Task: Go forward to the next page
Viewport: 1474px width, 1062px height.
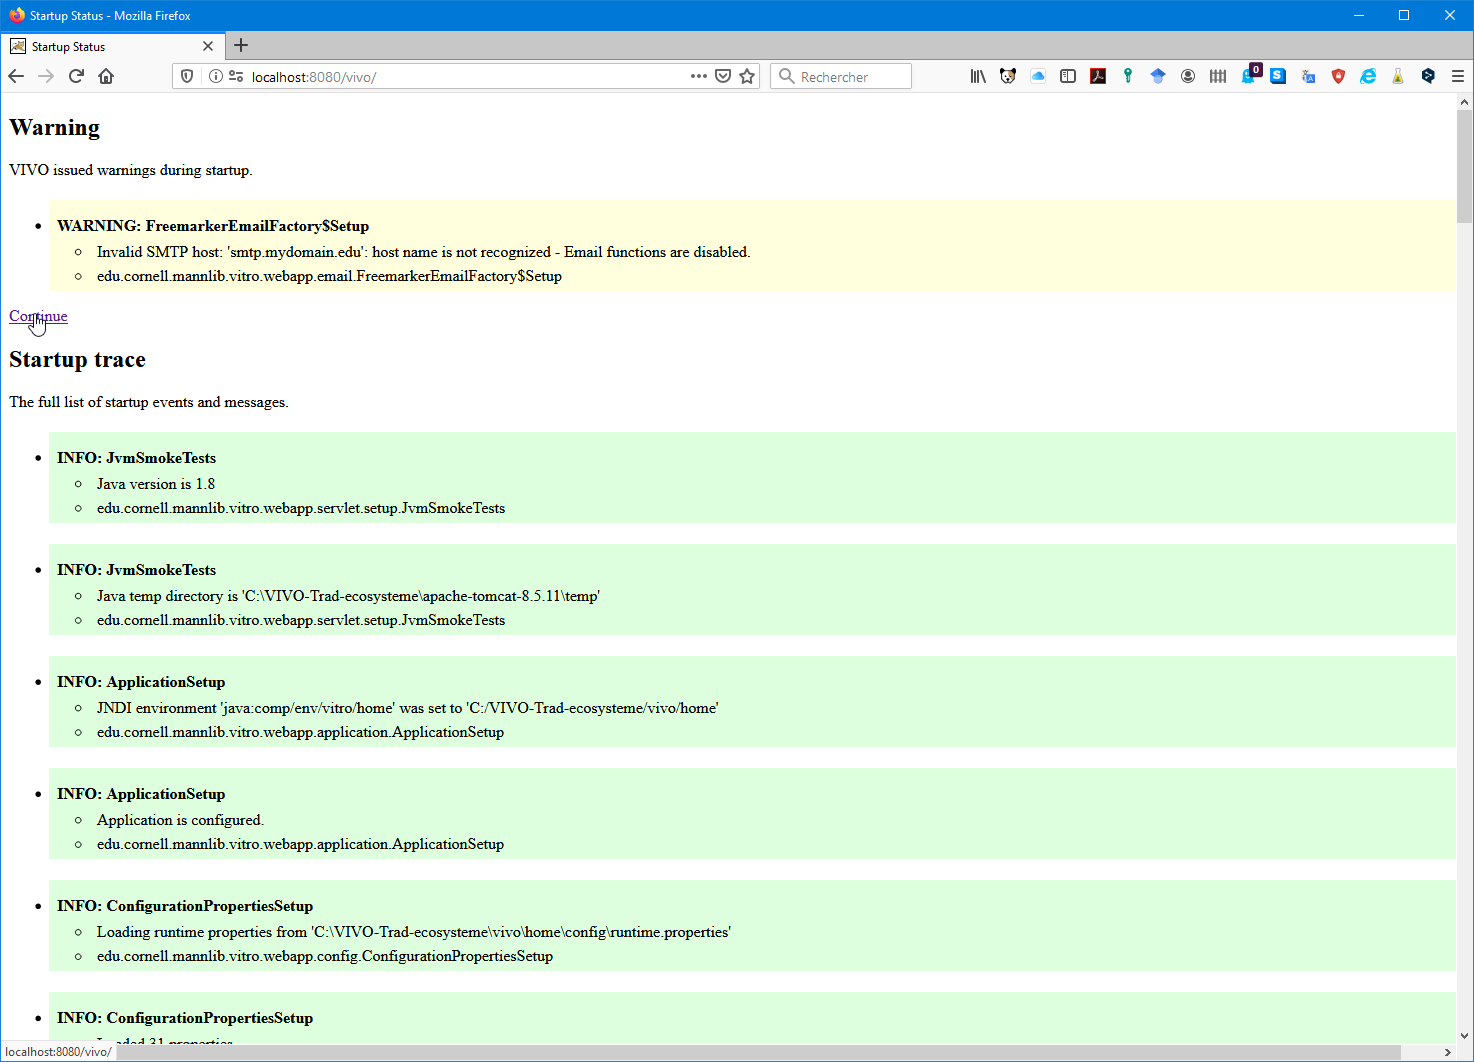Action: tap(46, 76)
